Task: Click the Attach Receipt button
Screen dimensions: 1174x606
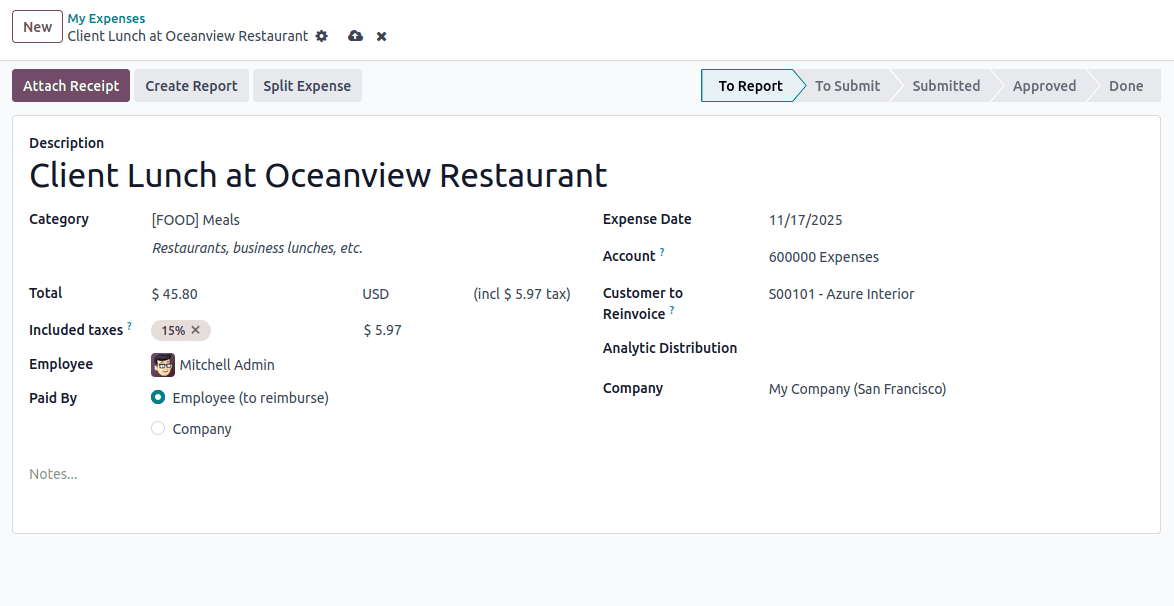Action: click(x=70, y=85)
